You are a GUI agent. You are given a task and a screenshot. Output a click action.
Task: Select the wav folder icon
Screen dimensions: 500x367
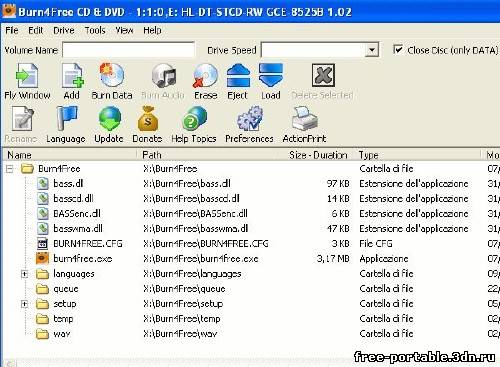click(42, 334)
